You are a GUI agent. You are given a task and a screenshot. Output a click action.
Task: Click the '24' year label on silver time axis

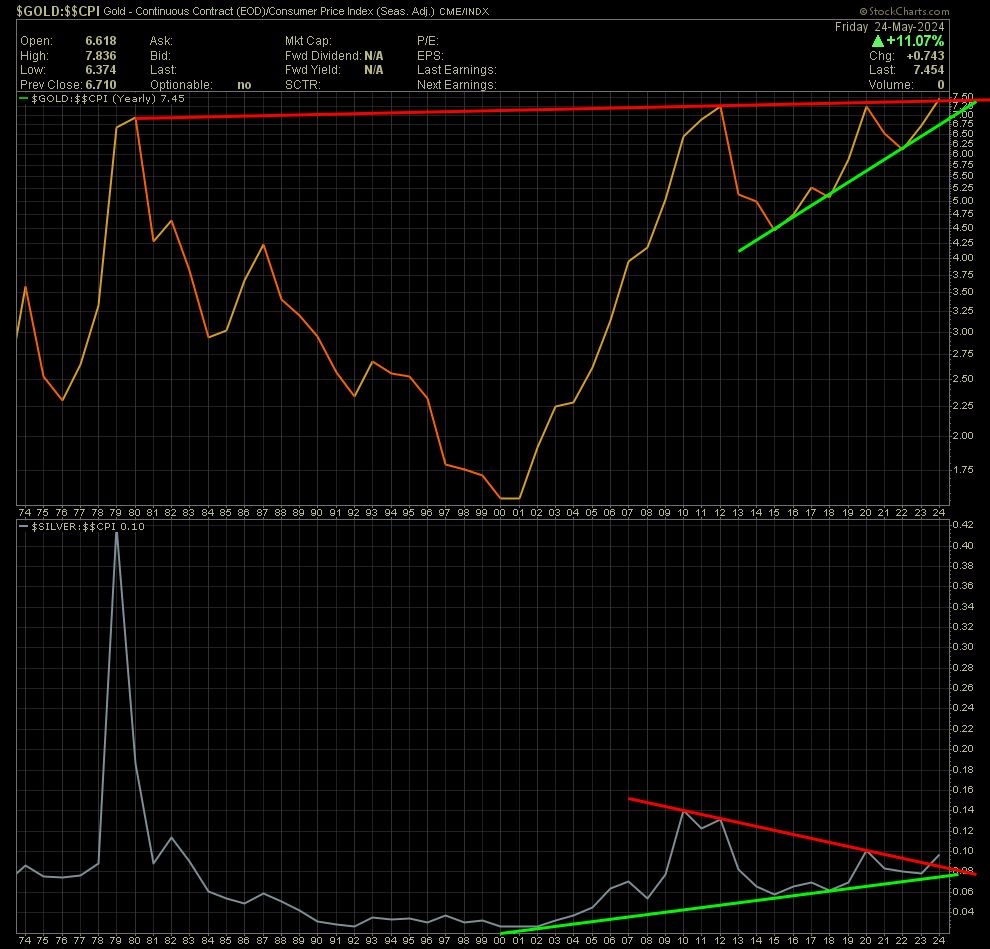(937, 940)
